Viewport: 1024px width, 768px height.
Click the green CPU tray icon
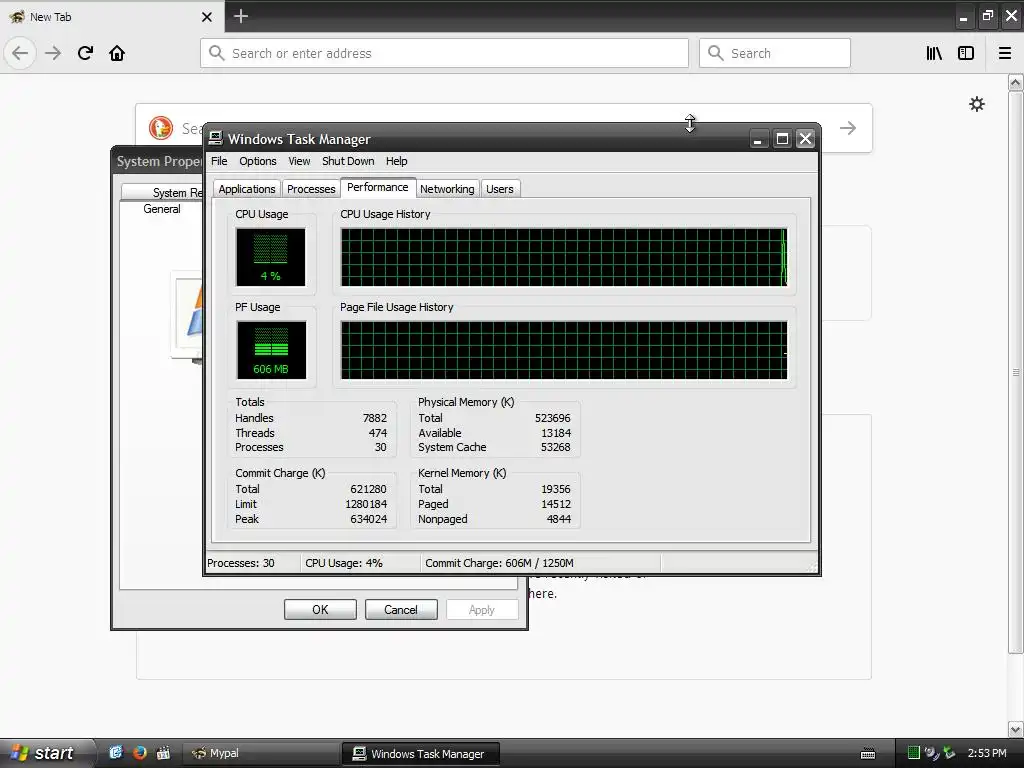pos(914,753)
